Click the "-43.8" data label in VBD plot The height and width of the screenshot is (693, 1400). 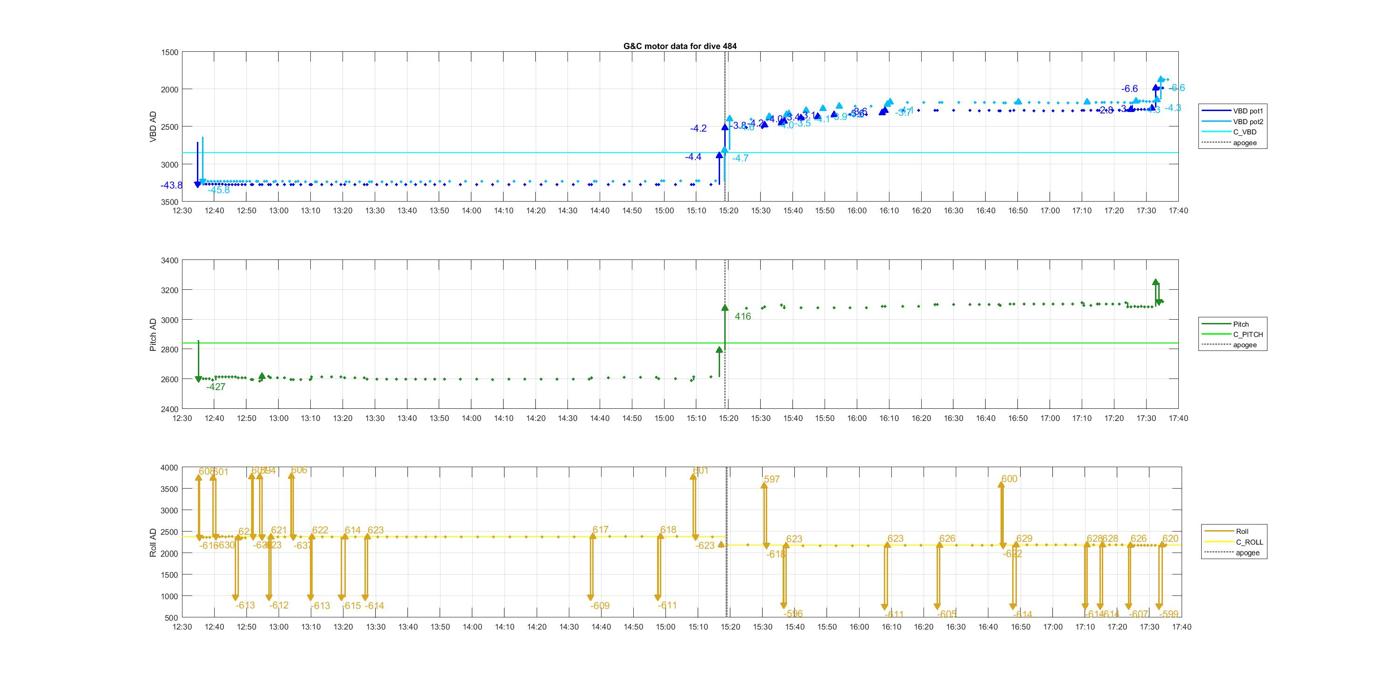[171, 185]
